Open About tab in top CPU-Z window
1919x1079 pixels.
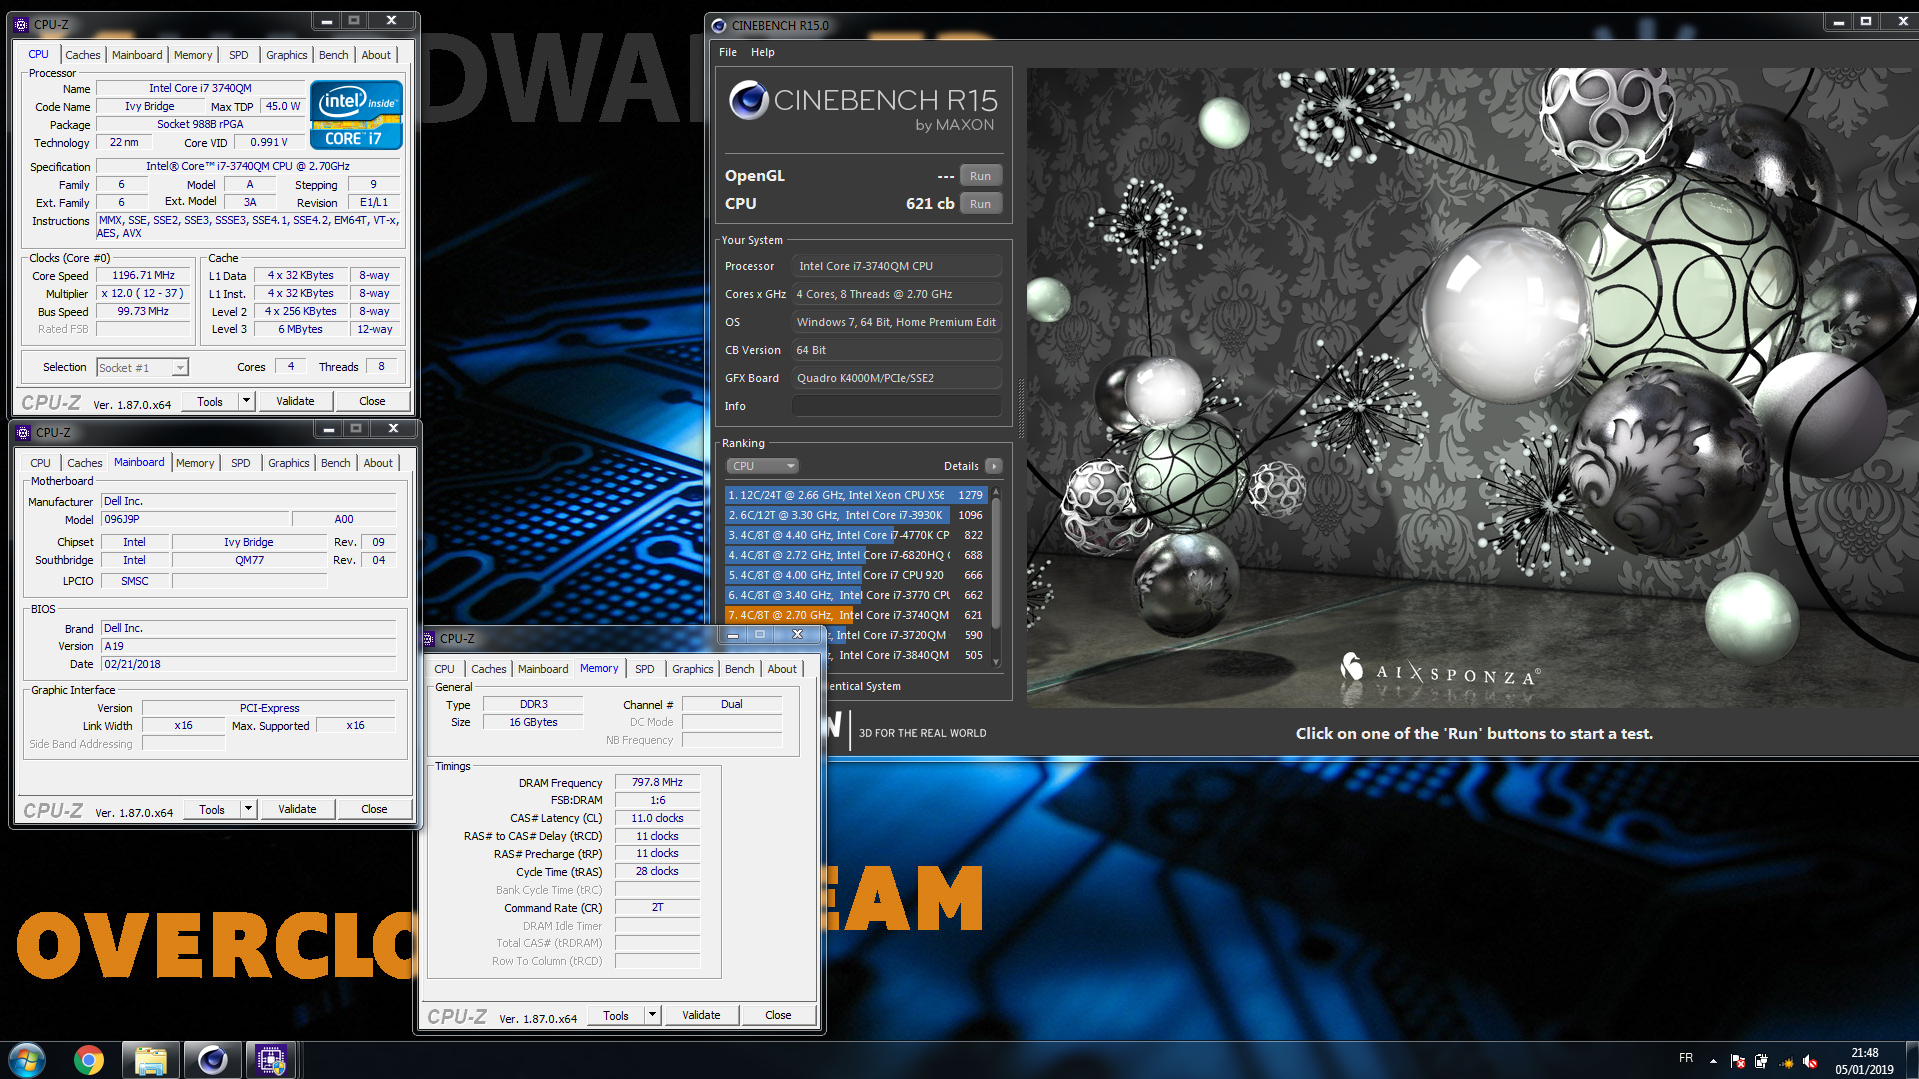coord(376,55)
